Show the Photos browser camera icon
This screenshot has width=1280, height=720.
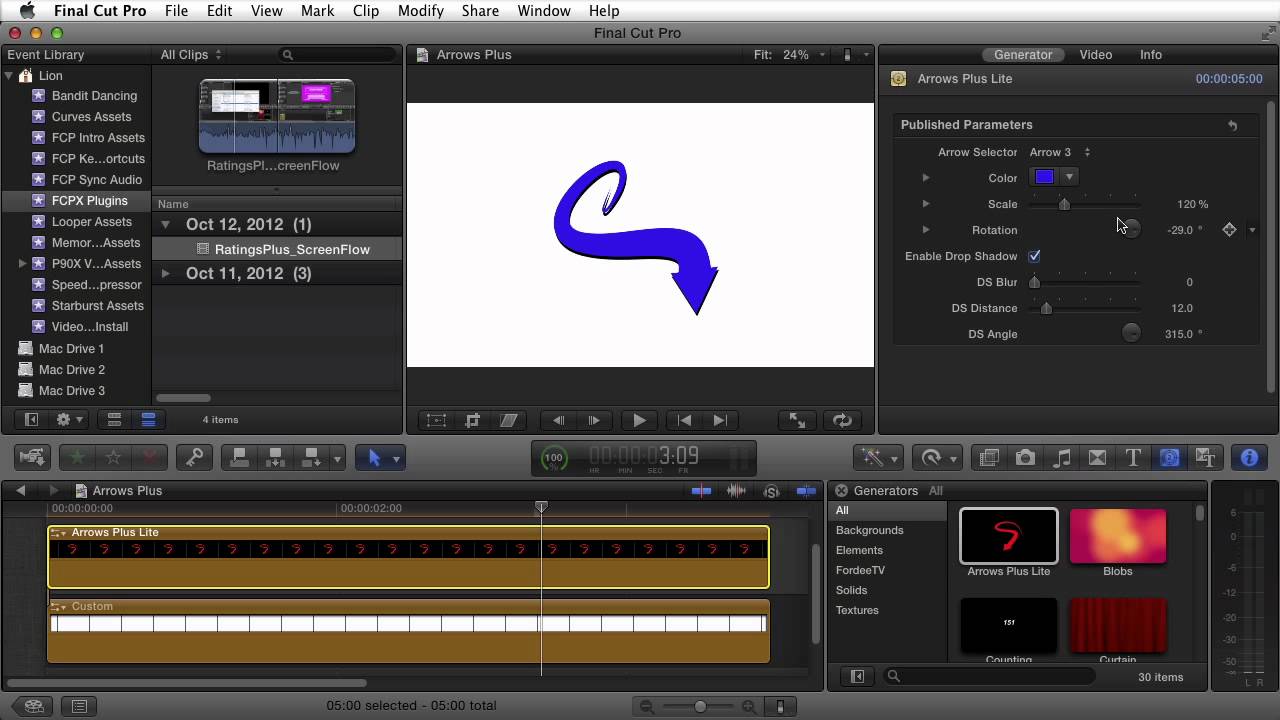[1025, 458]
